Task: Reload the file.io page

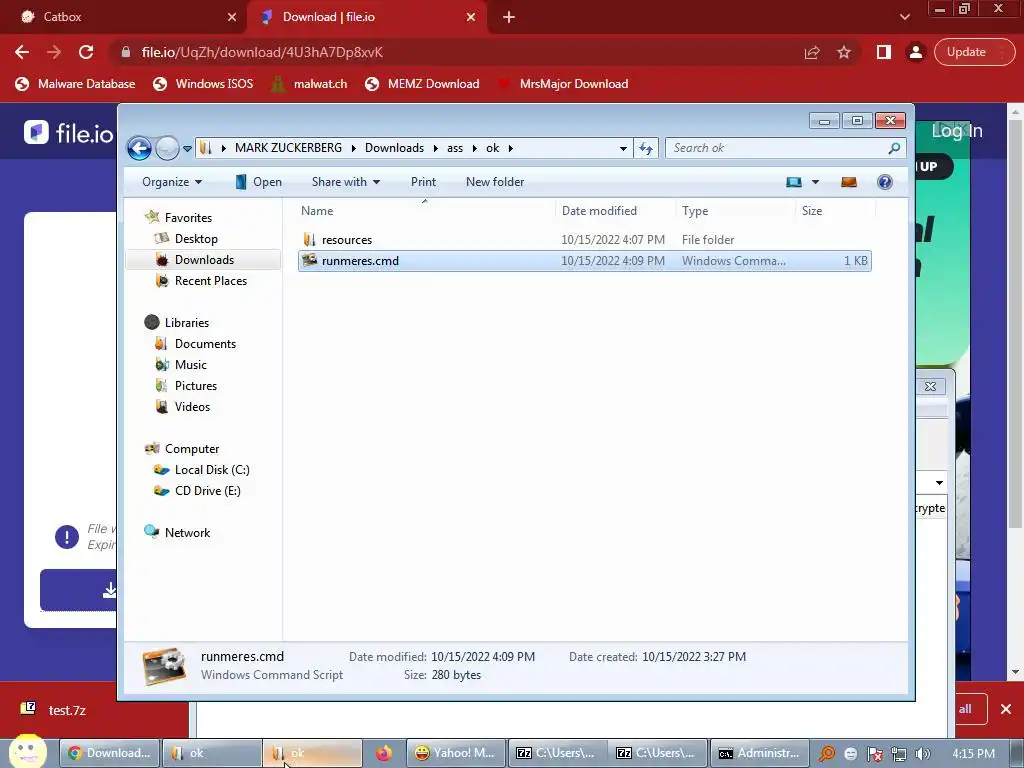Action: tap(86, 52)
